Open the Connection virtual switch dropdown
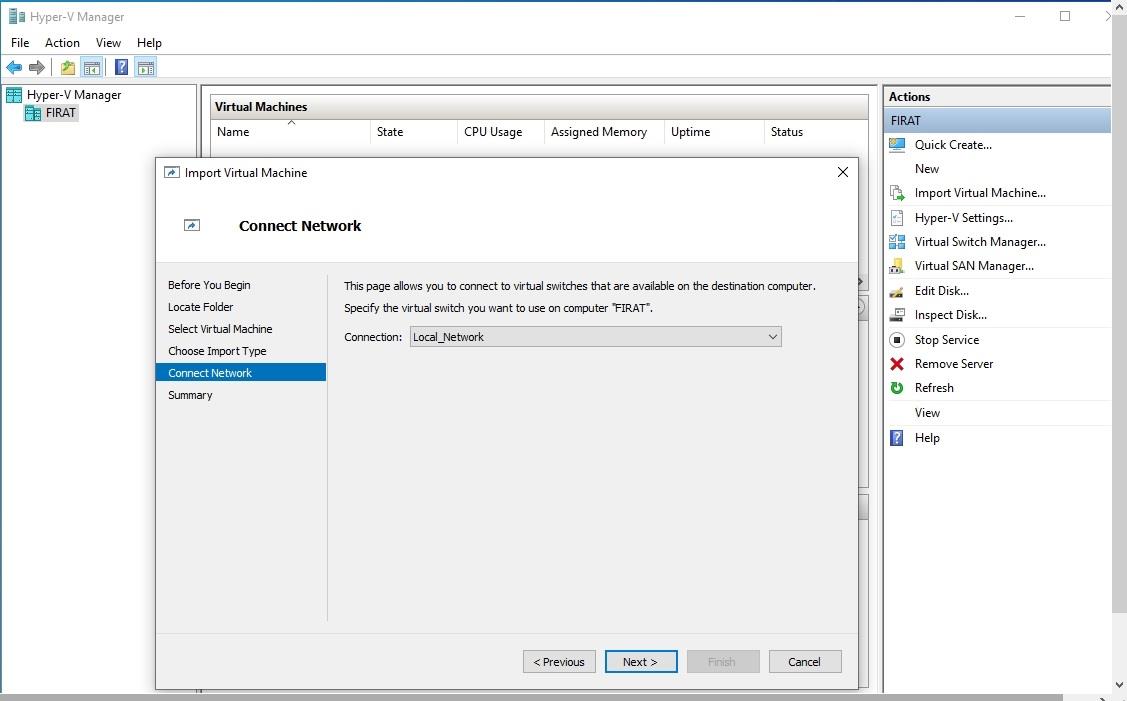 595,337
